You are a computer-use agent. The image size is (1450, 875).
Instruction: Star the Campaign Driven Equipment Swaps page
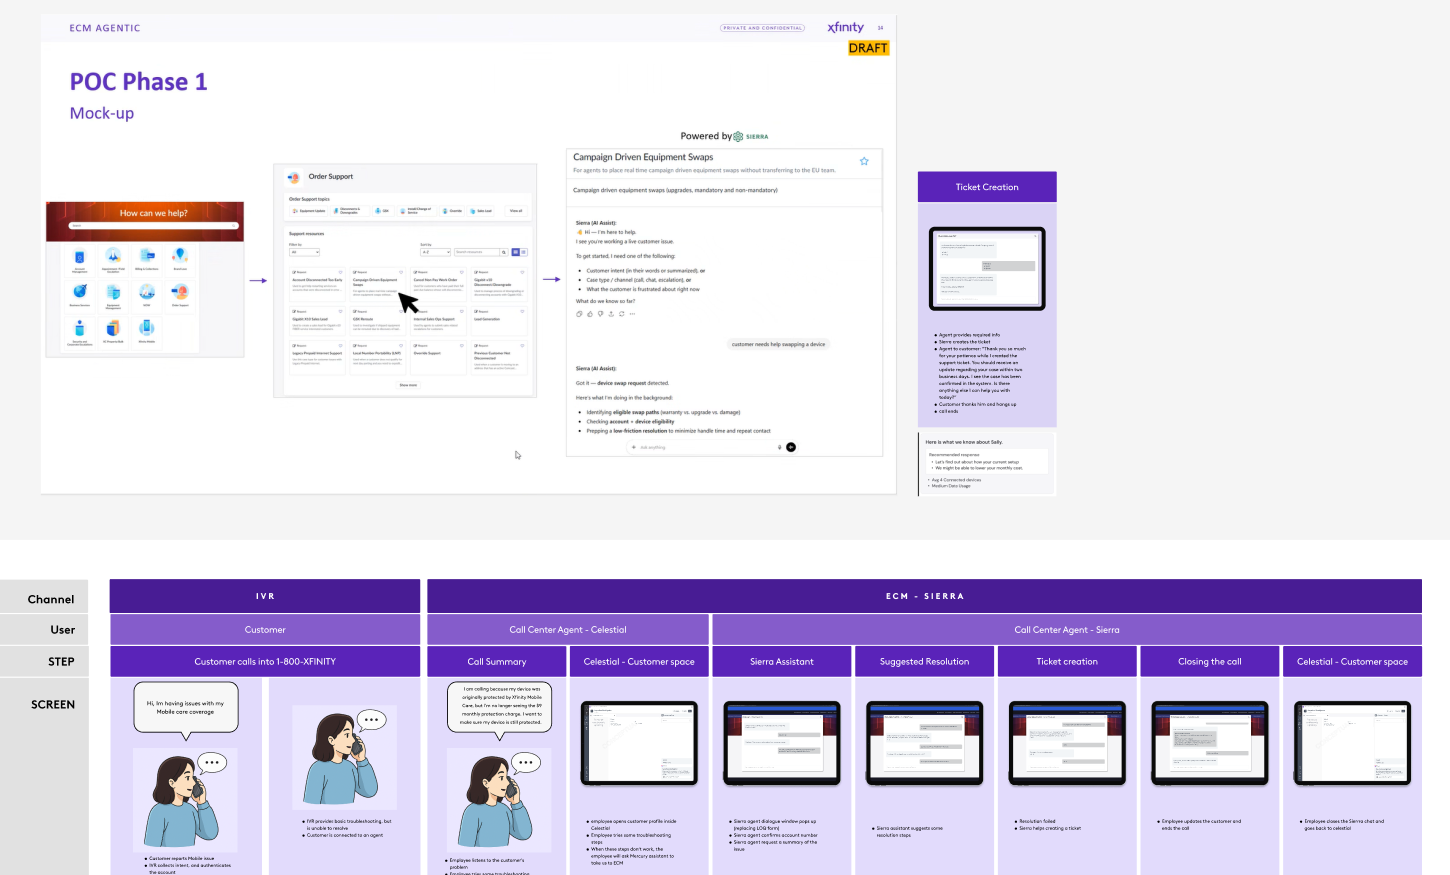coord(864,161)
